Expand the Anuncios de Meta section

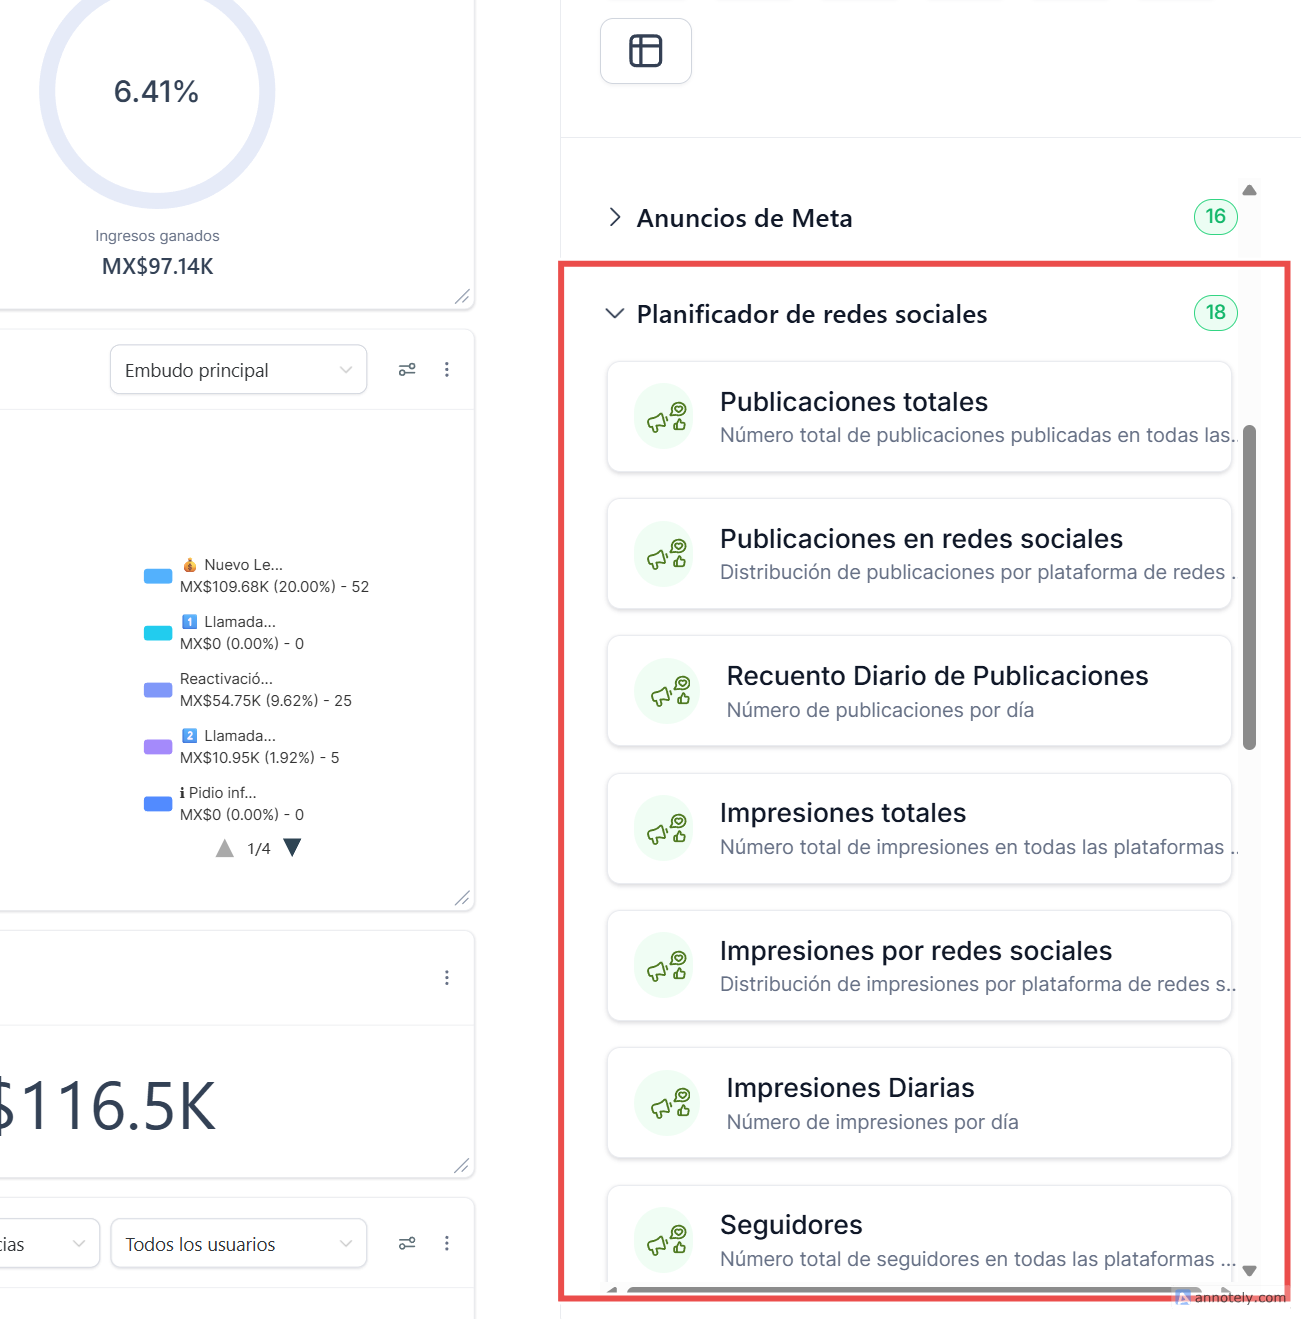tap(615, 217)
